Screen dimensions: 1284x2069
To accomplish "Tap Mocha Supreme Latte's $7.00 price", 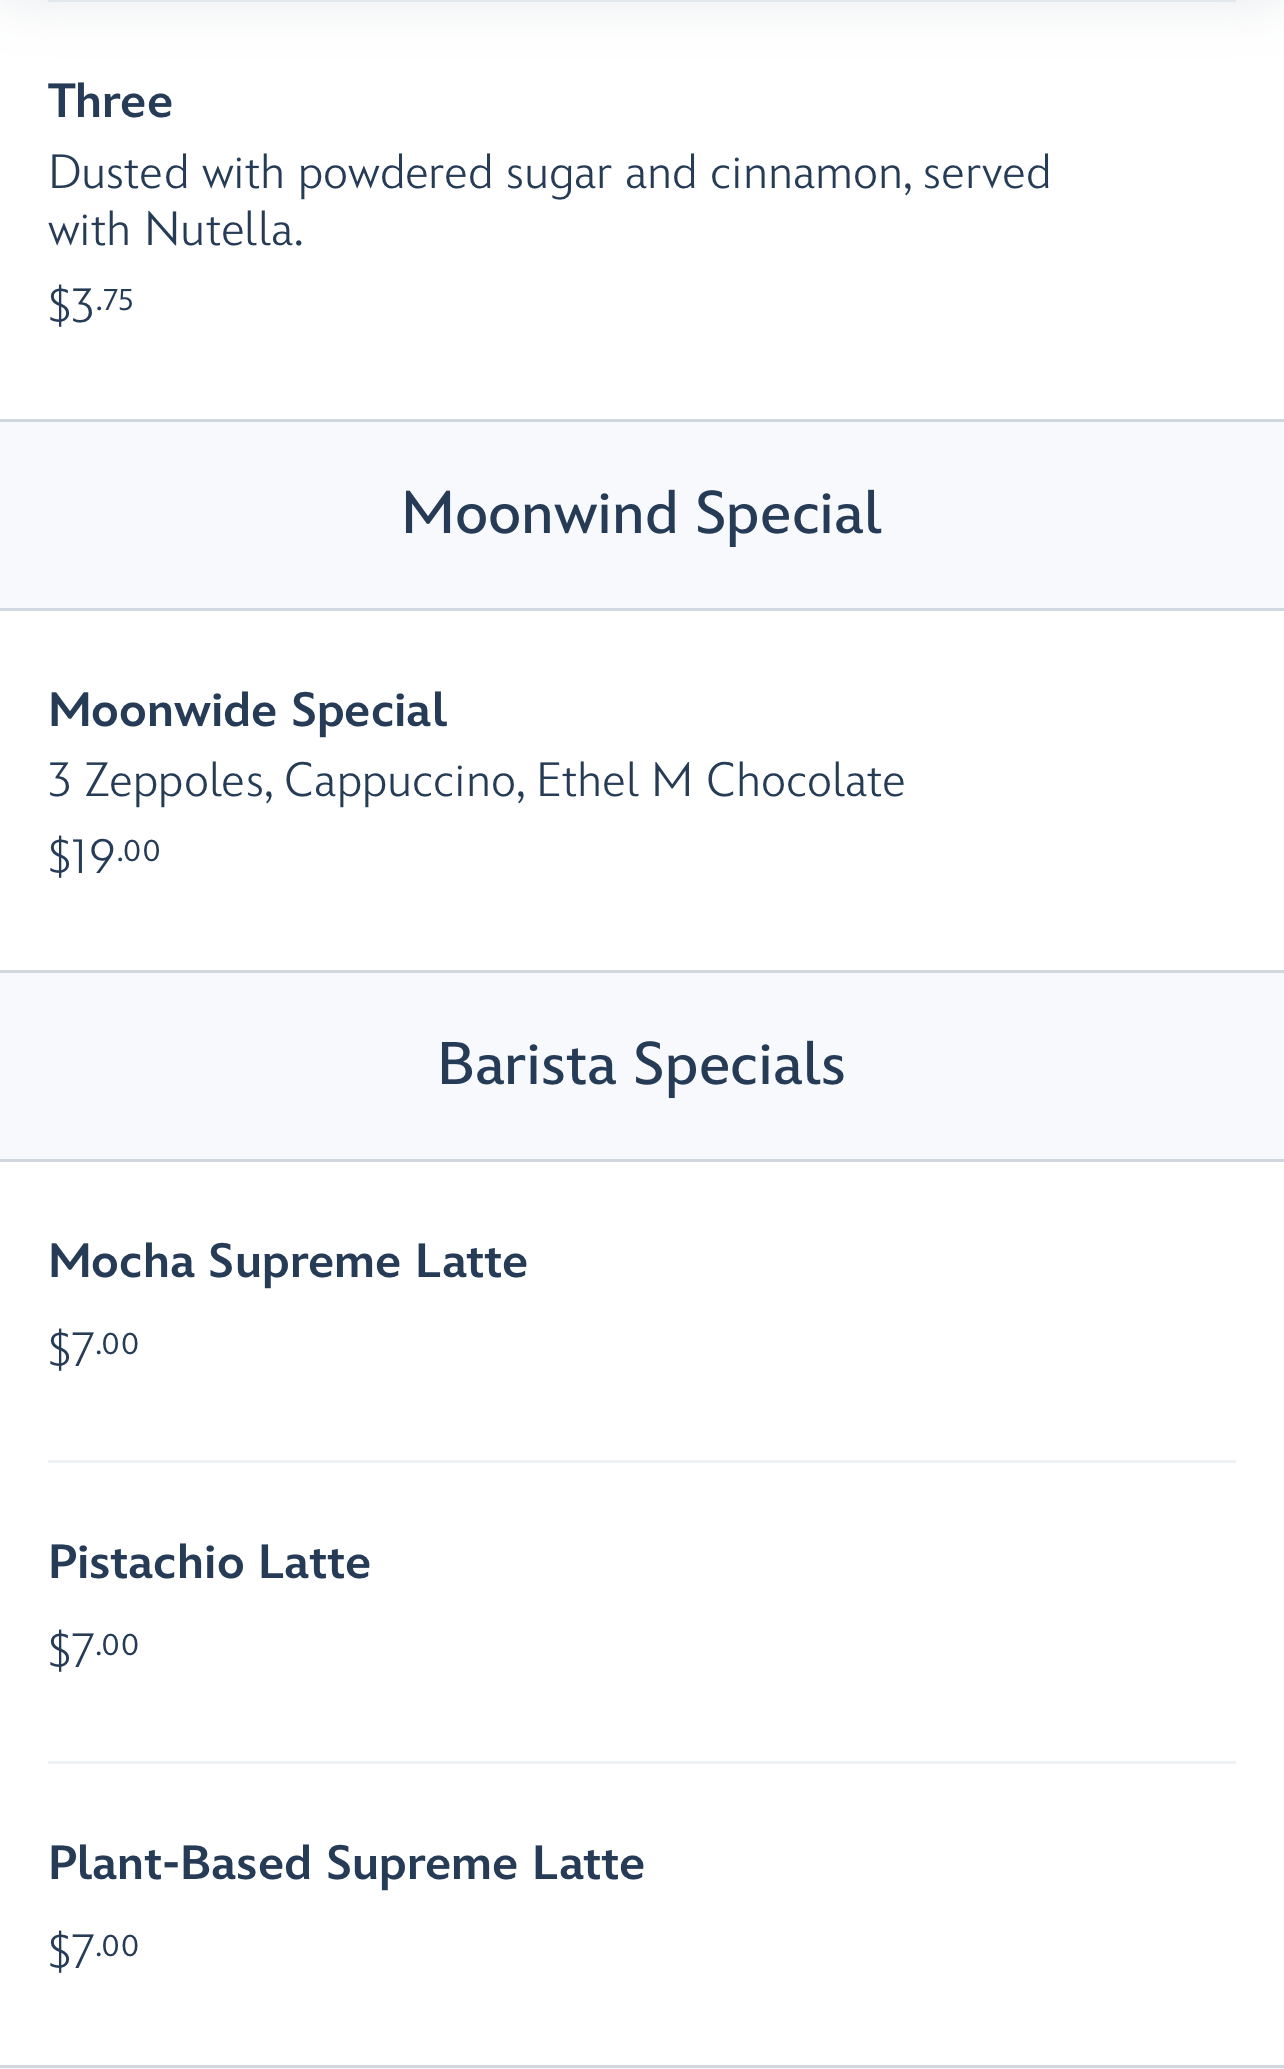I will pos(94,1346).
